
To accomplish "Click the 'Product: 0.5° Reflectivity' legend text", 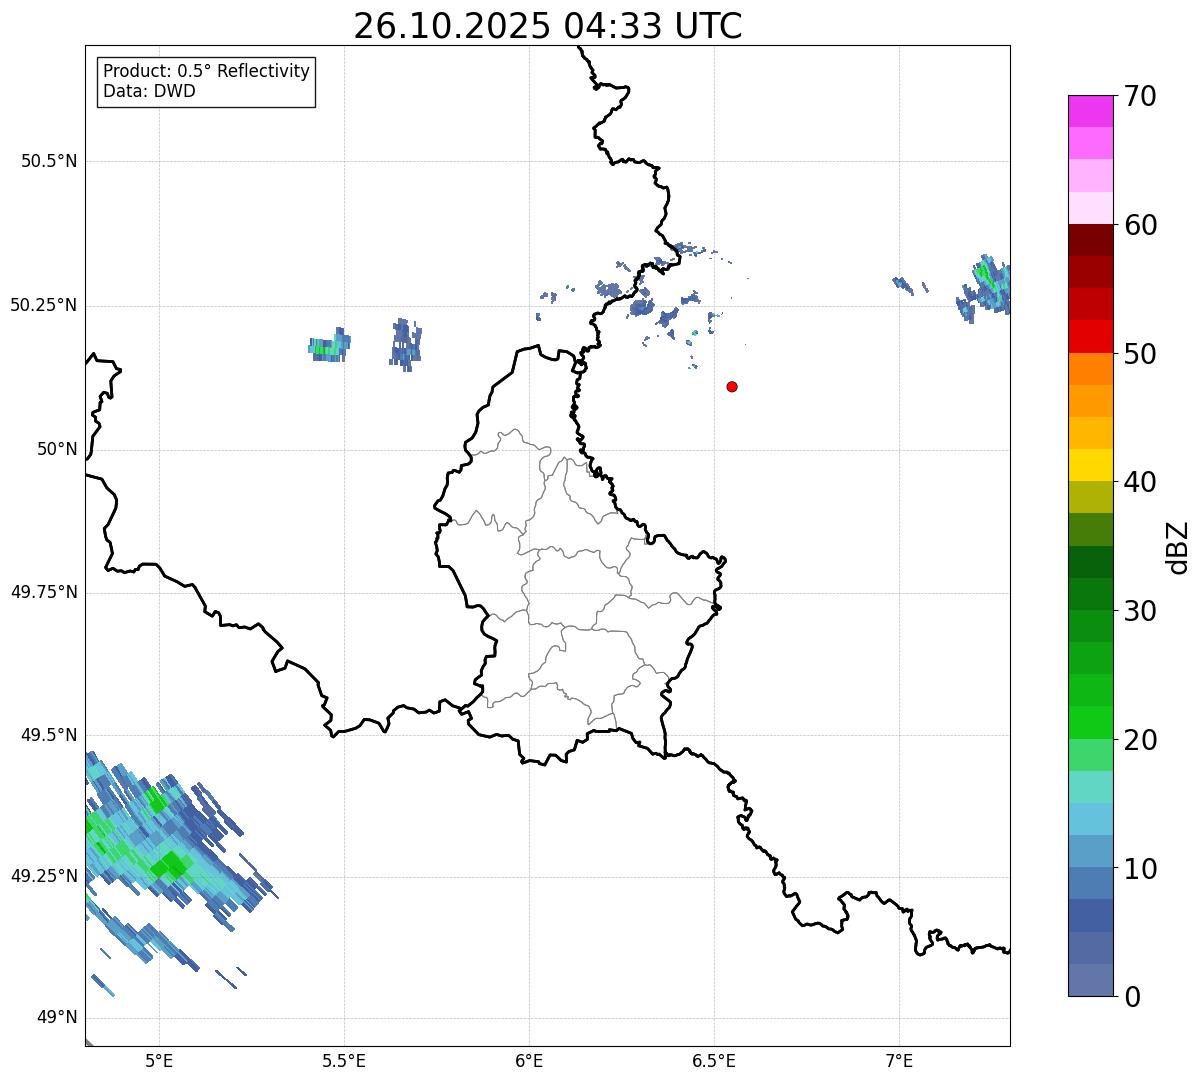I will click(206, 72).
